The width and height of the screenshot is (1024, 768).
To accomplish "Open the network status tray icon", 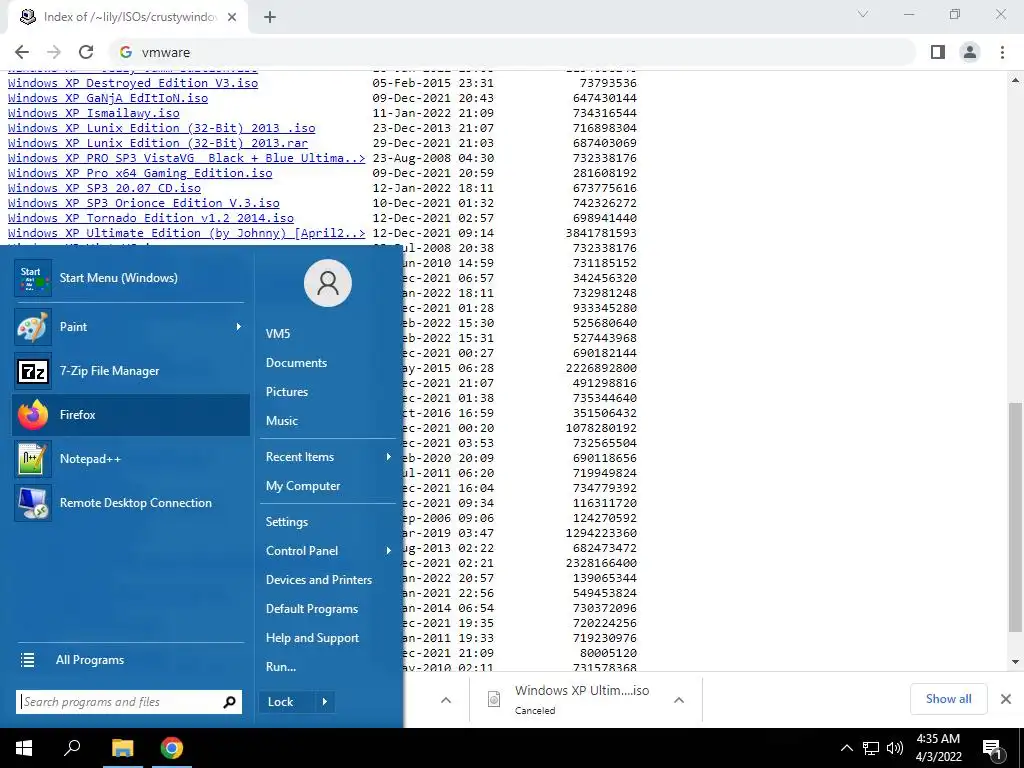I will coord(871,748).
